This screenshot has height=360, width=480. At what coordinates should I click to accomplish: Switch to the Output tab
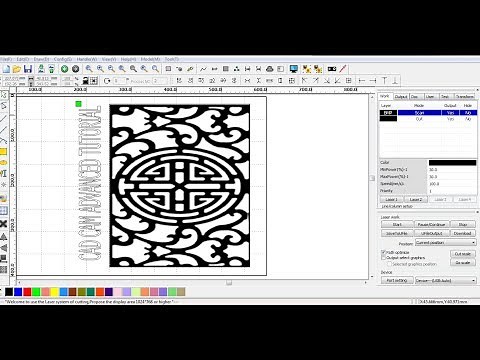[401, 96]
